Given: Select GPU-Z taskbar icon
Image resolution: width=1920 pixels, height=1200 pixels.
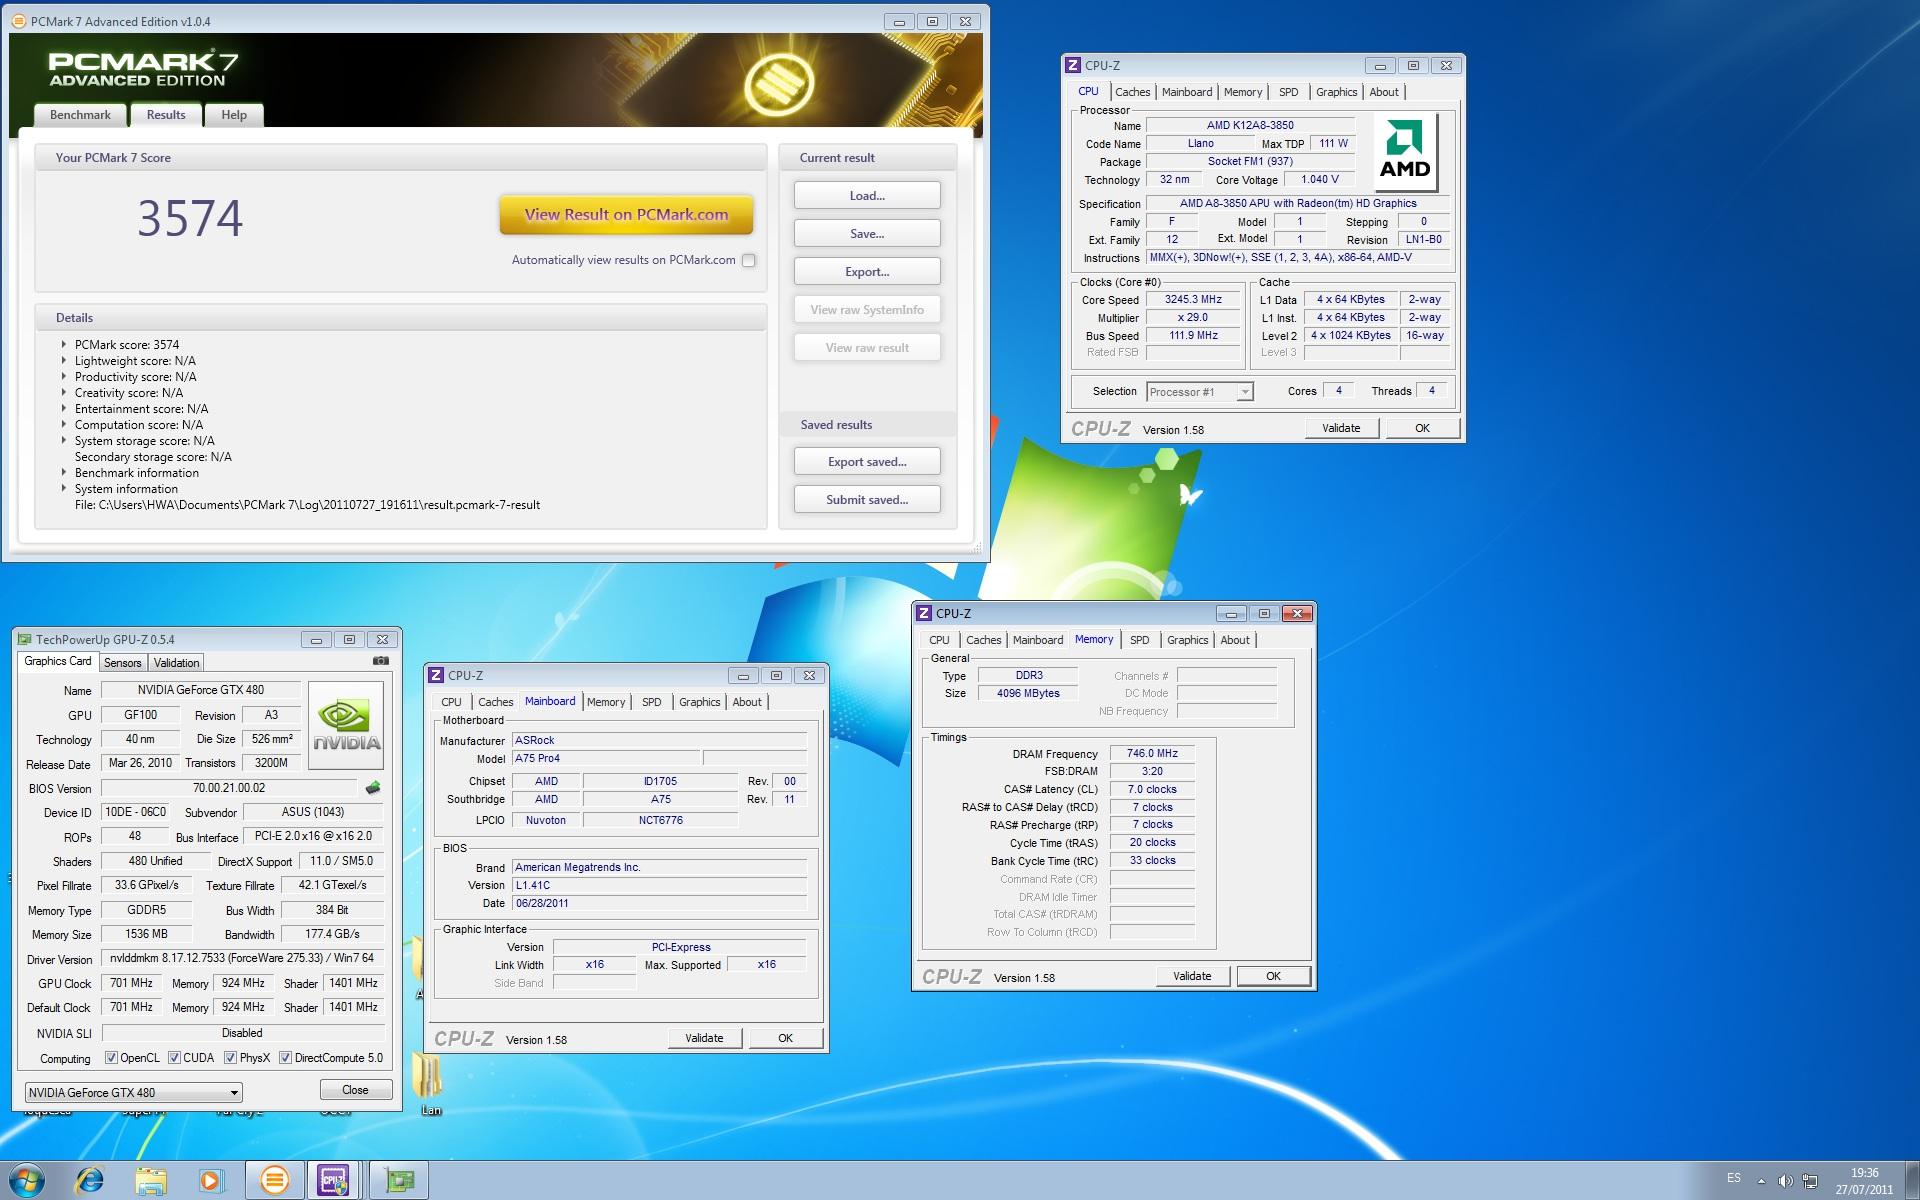Looking at the screenshot, I should (x=399, y=1180).
